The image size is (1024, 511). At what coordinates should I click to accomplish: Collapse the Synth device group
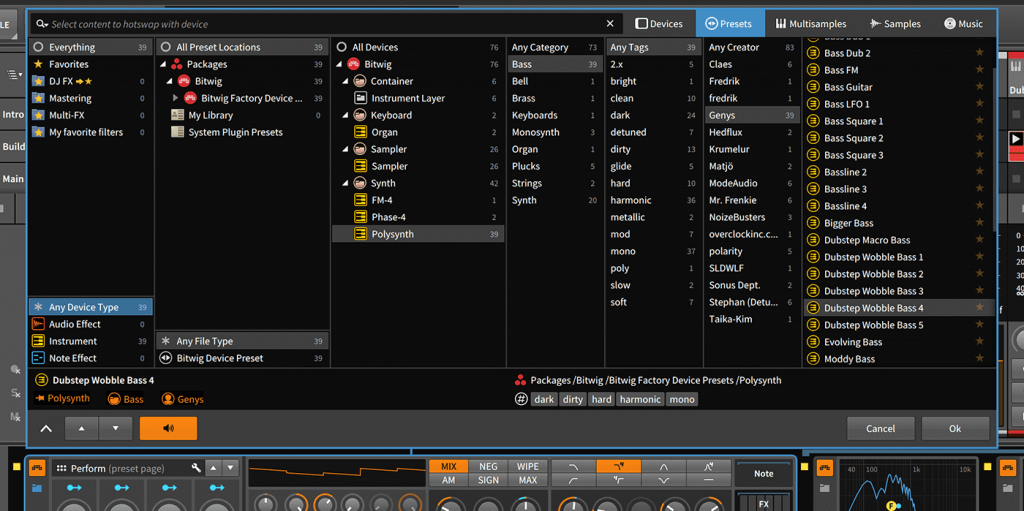tap(346, 183)
